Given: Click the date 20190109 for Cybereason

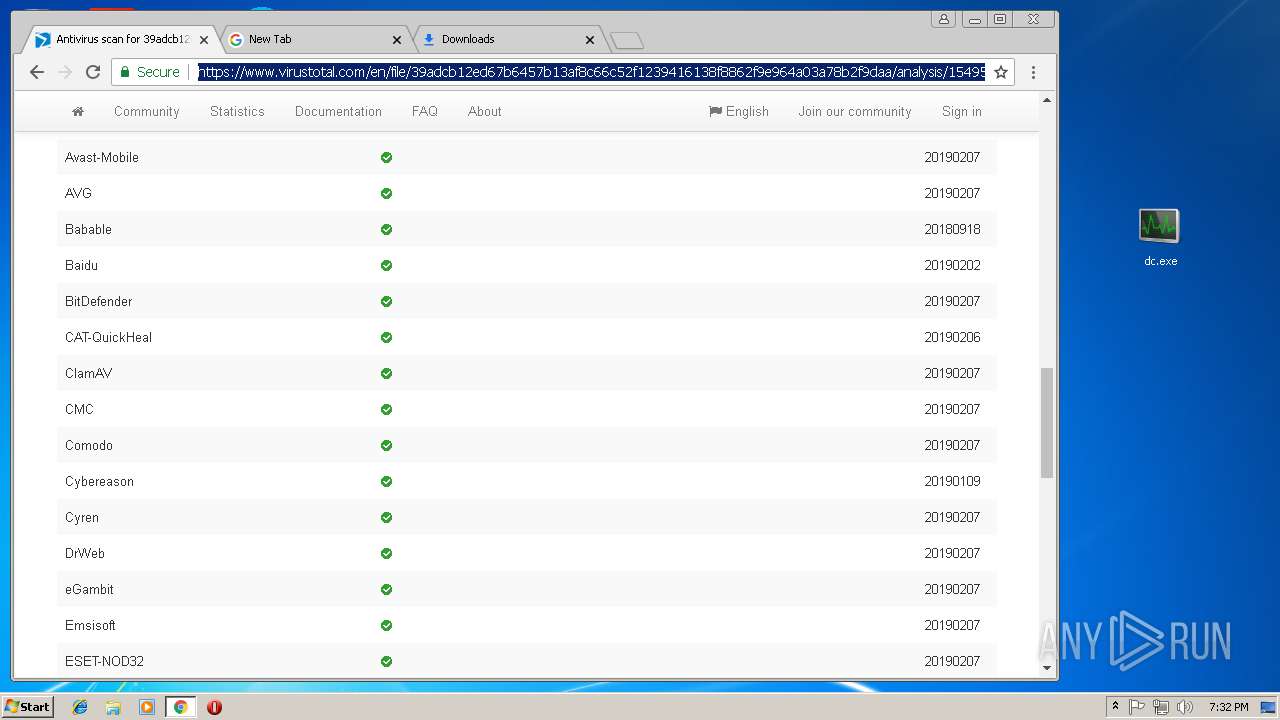Looking at the screenshot, I should (952, 481).
